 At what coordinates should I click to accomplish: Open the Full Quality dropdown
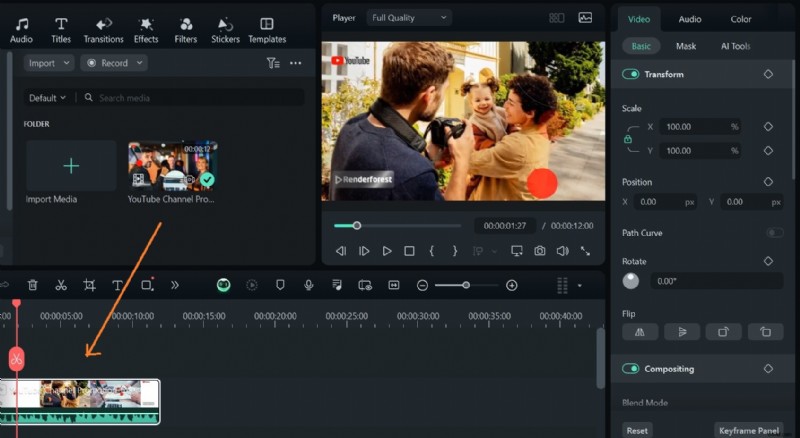click(410, 18)
